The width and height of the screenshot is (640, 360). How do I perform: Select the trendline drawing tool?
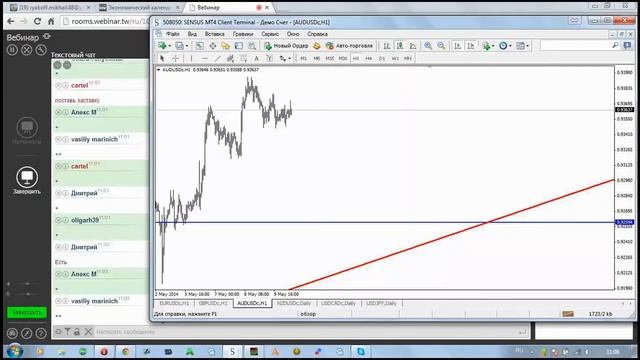[218, 58]
